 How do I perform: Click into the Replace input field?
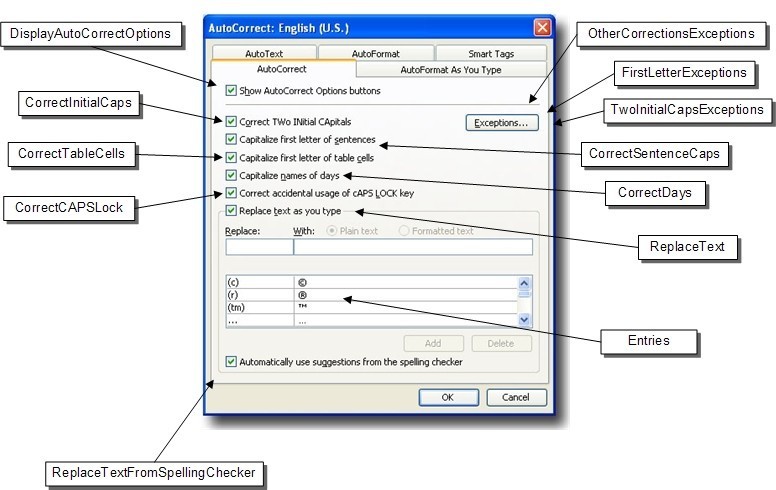click(x=259, y=246)
